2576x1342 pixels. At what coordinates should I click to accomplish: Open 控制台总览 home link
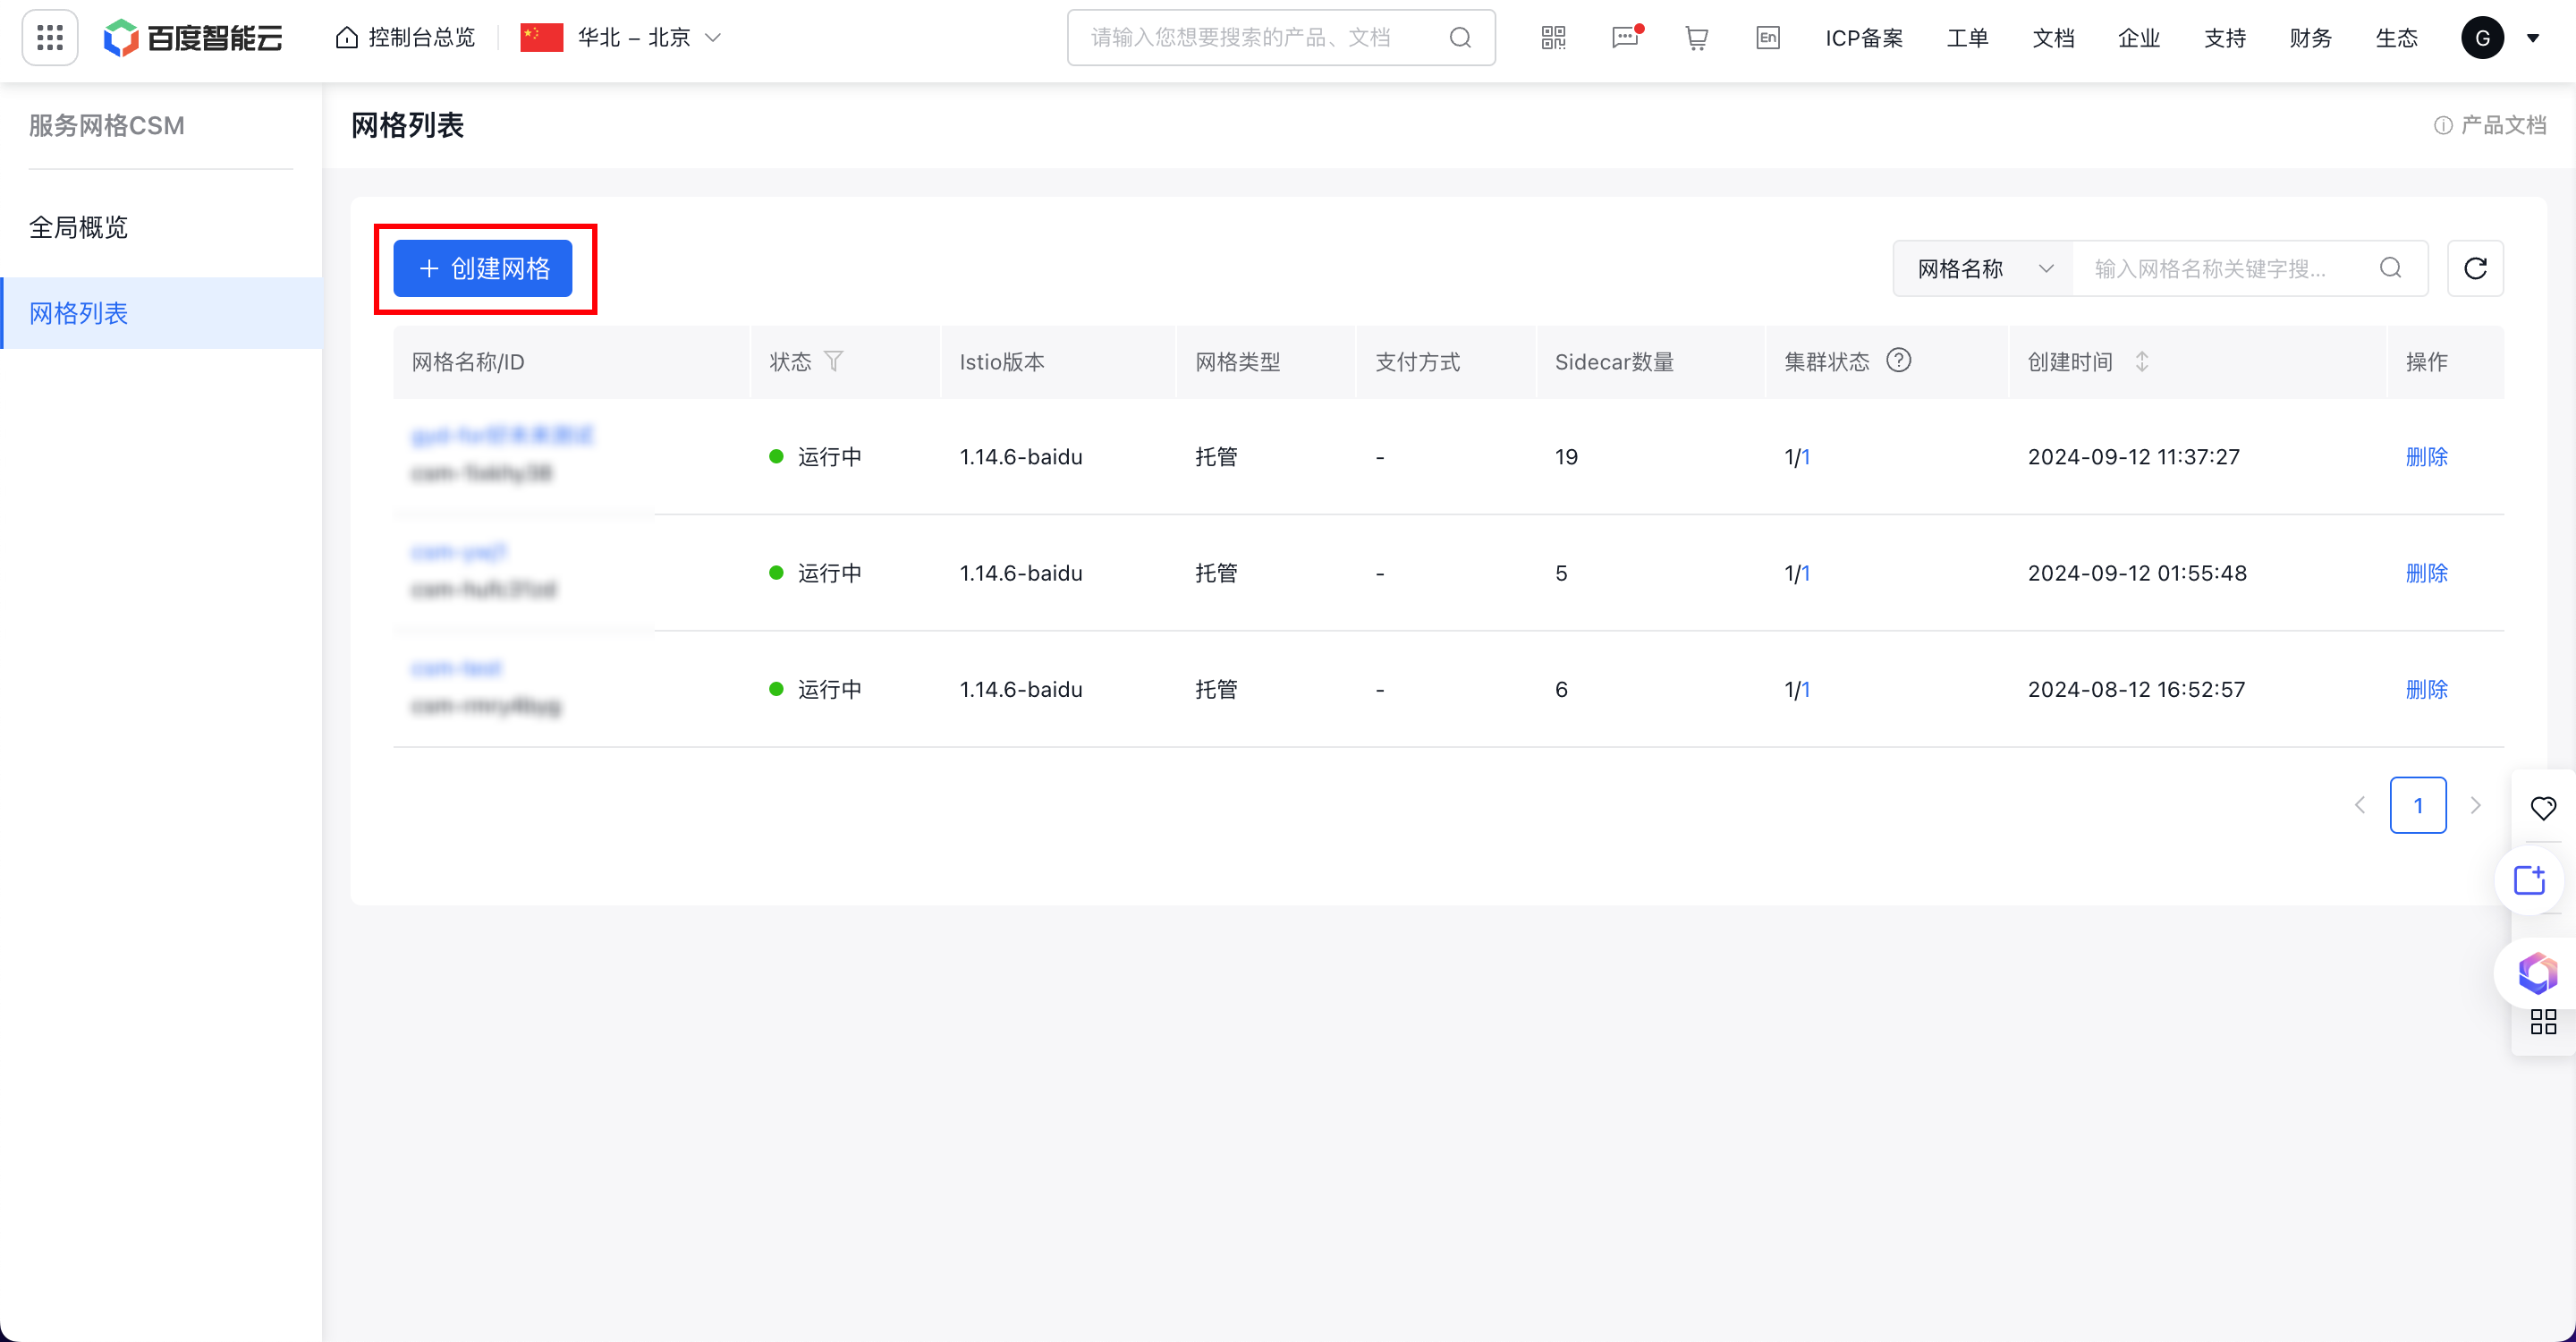point(405,38)
